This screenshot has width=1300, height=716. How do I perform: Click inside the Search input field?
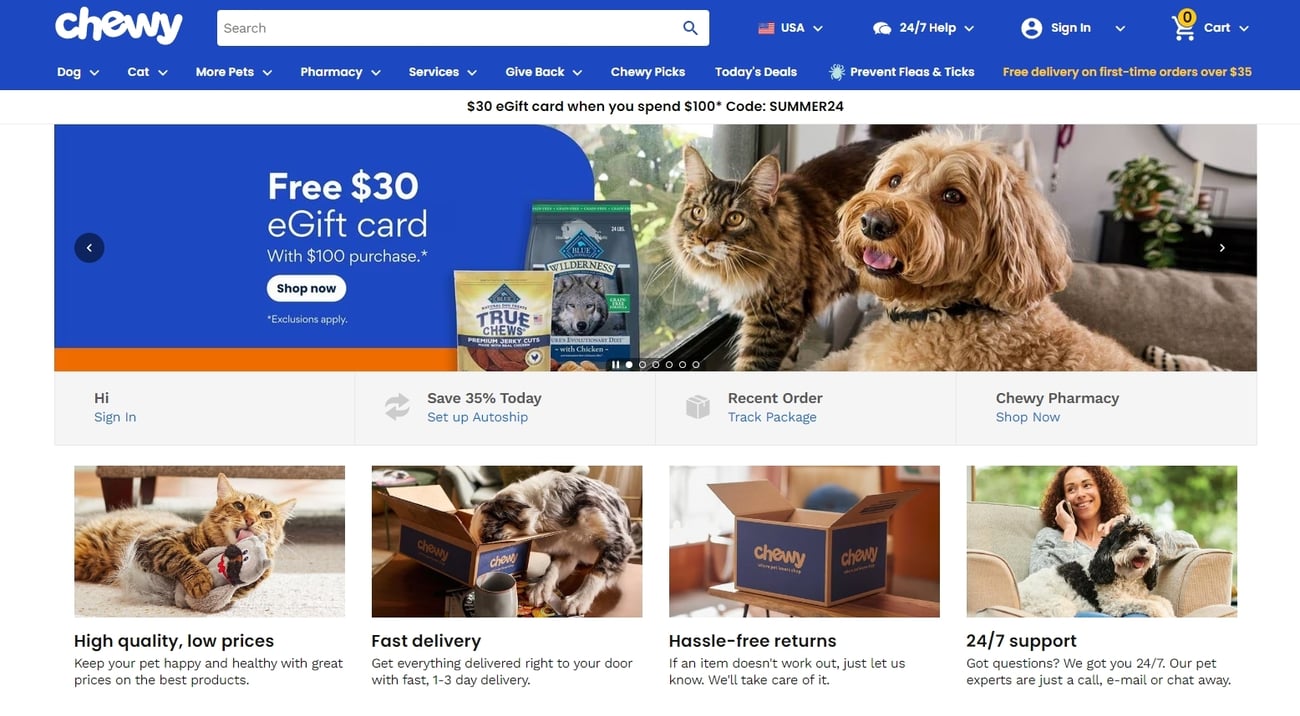tap(445, 28)
